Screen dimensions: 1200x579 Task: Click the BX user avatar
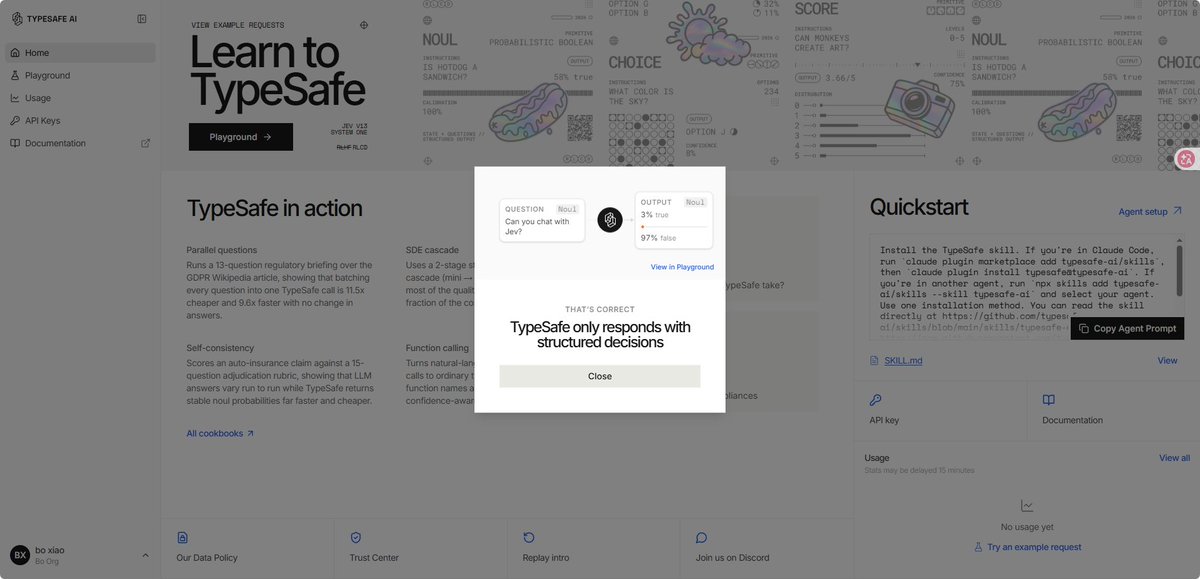pos(20,555)
